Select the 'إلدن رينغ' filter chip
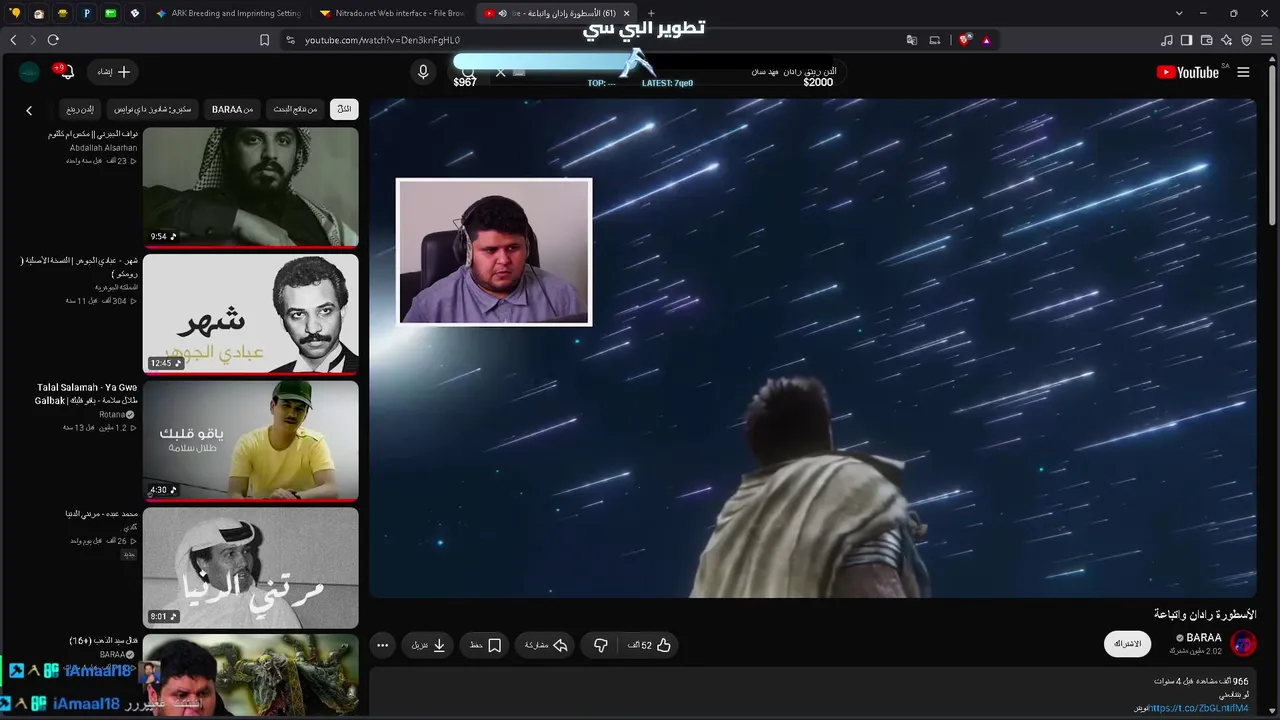The height and width of the screenshot is (720, 1280). point(79,109)
